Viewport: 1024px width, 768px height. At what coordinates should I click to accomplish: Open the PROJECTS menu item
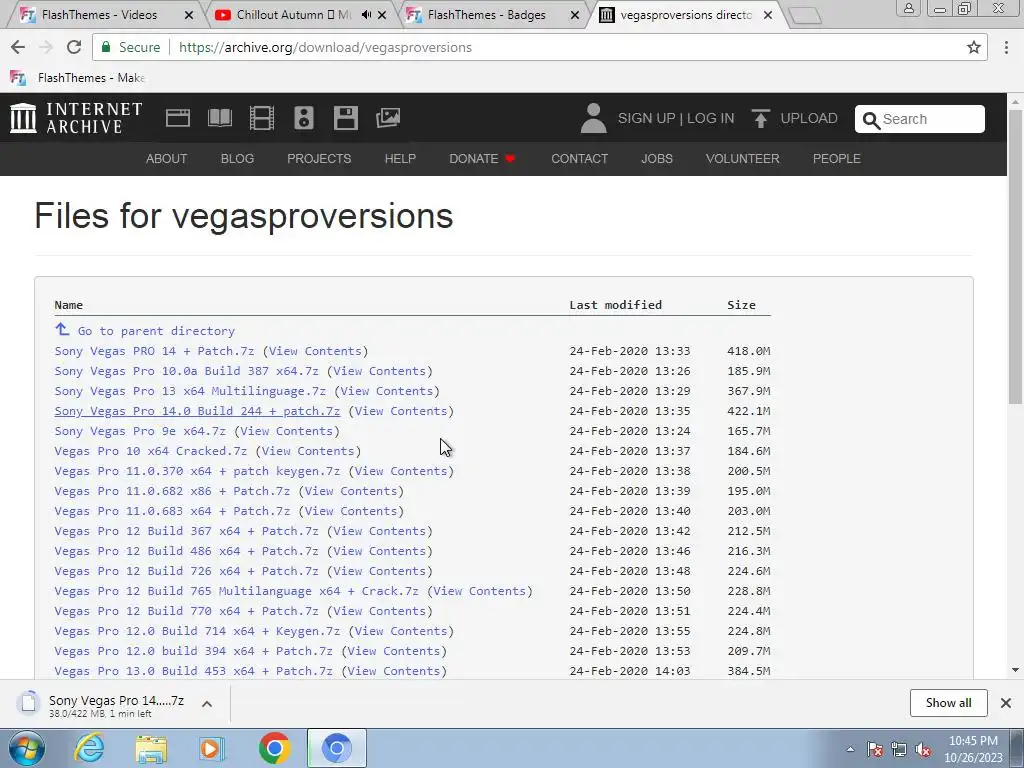coord(319,159)
